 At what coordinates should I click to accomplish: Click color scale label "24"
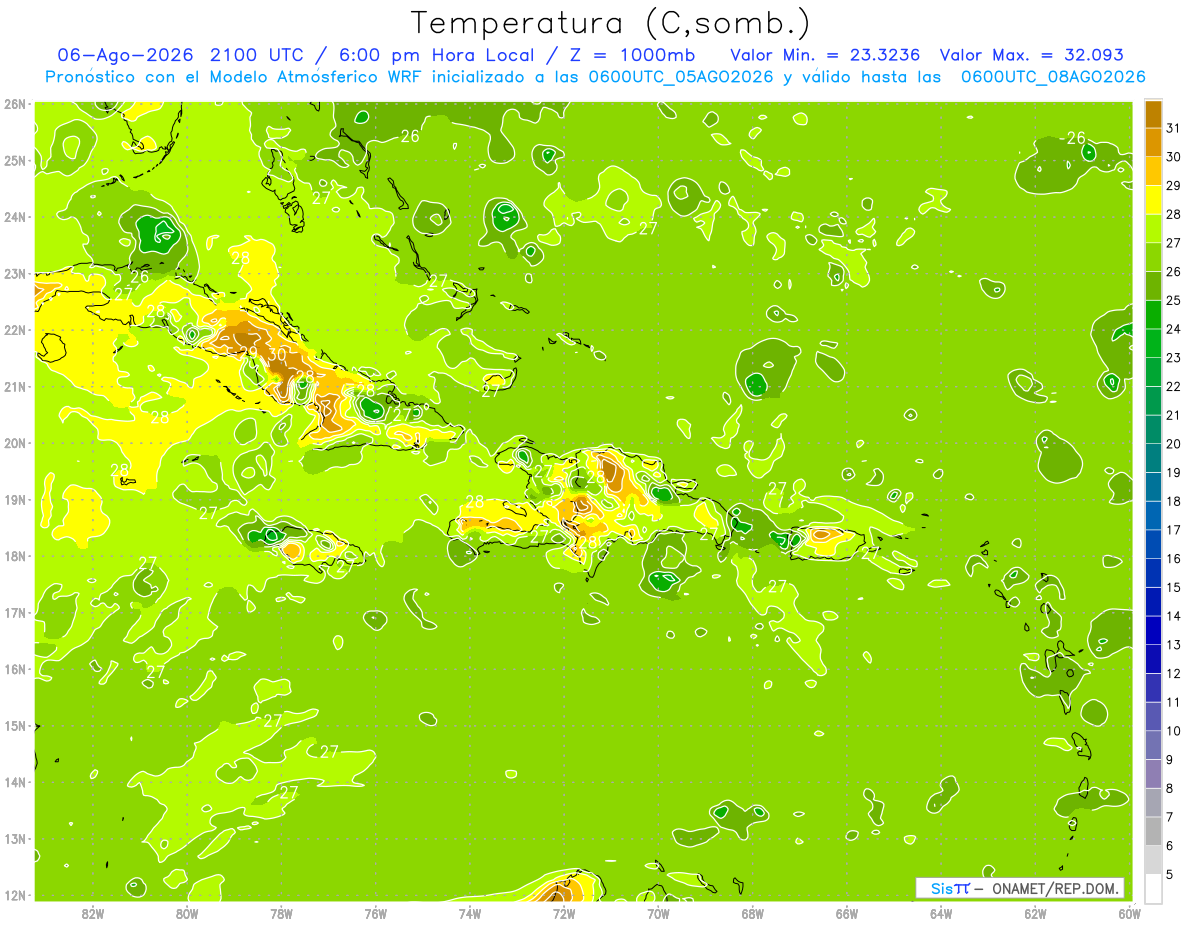1174,329
